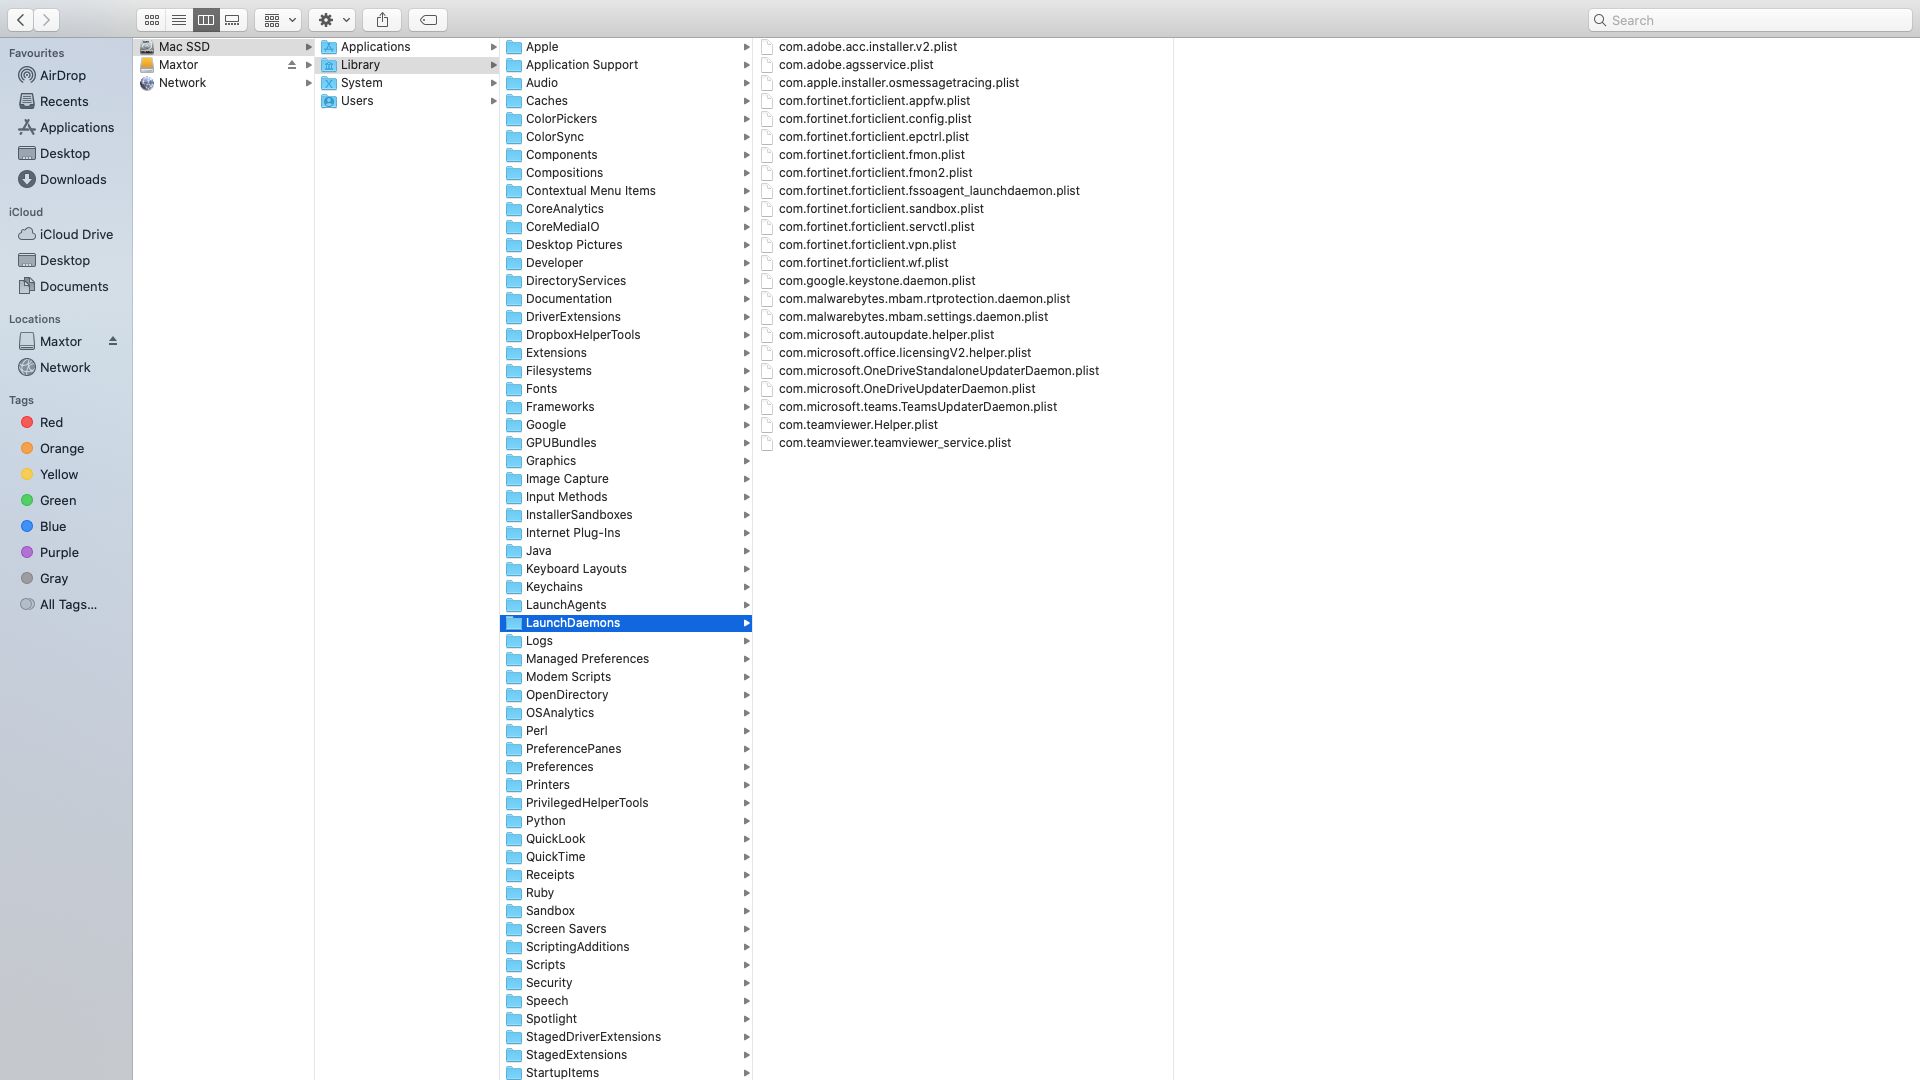Screen dimensions: 1920x1080
Task: Select com.google.keystone.daemon.plist file
Action: tap(876, 281)
